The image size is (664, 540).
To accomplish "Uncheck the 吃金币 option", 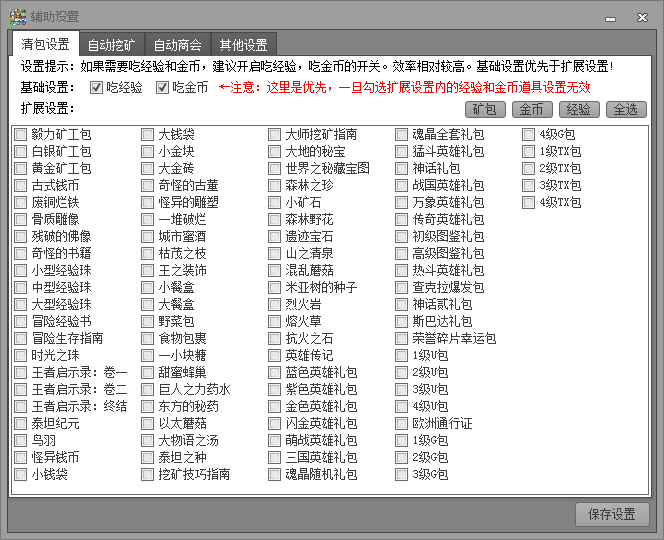I will tap(163, 88).
